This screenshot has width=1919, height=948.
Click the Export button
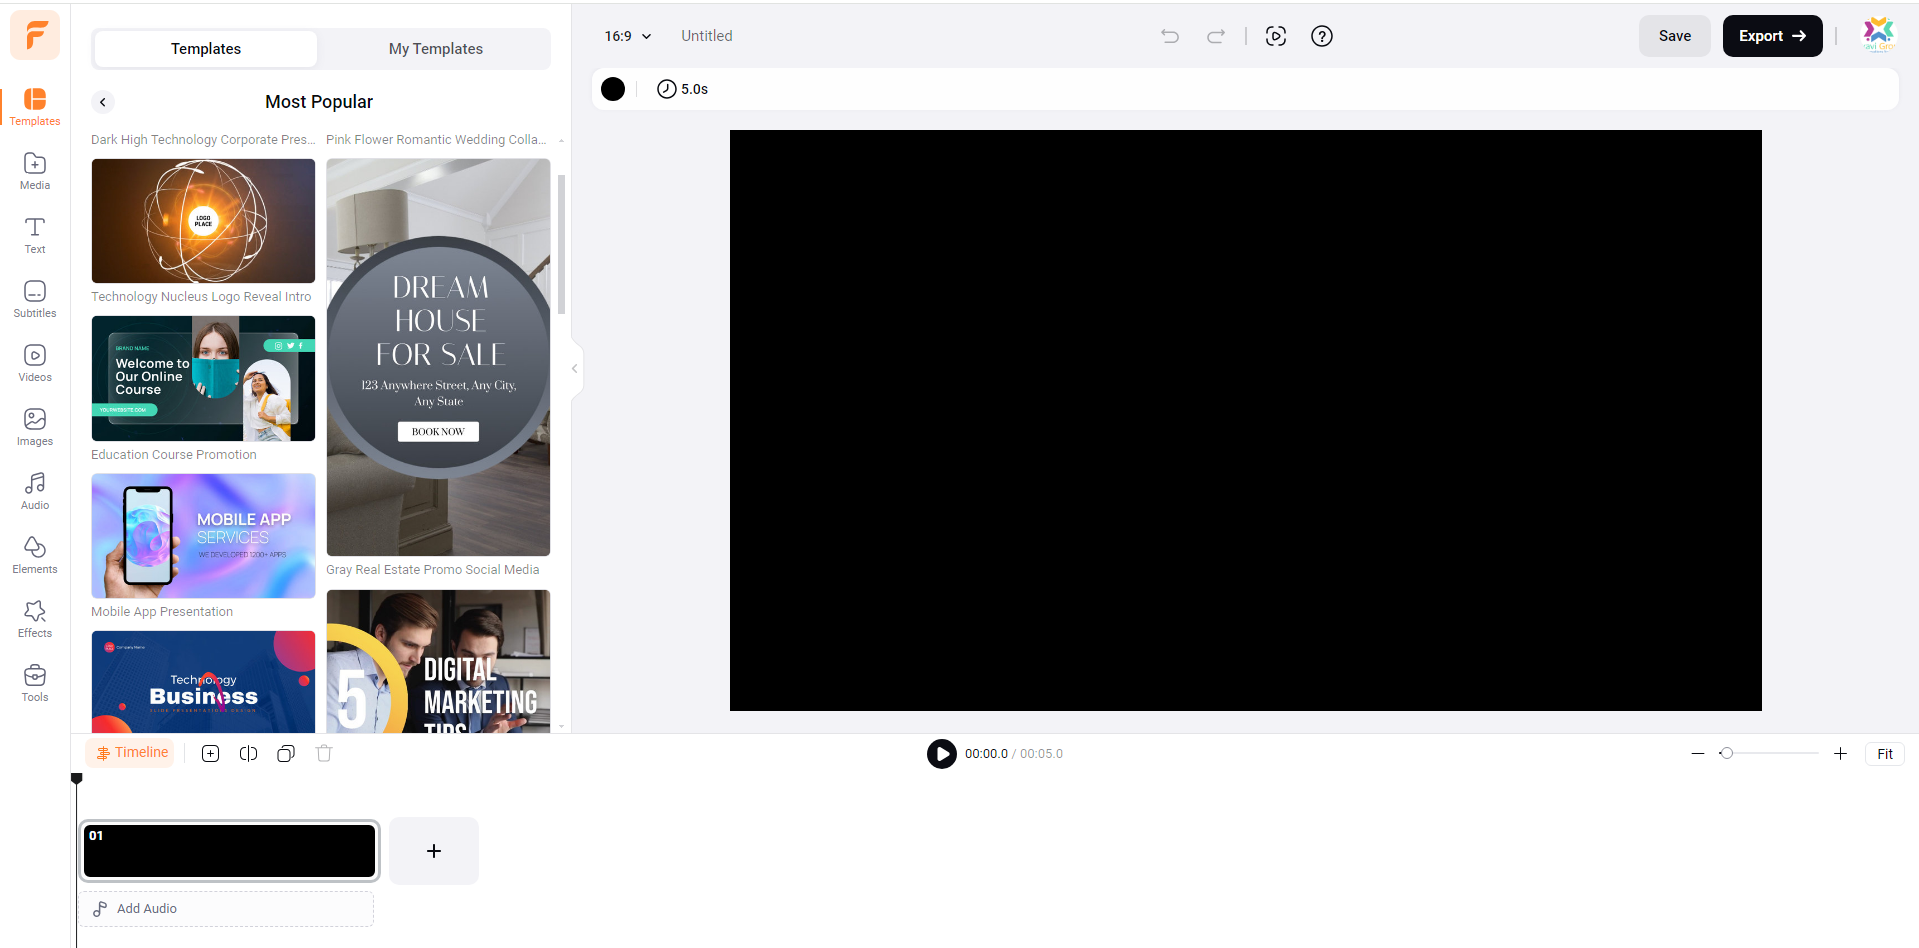[x=1771, y=36]
